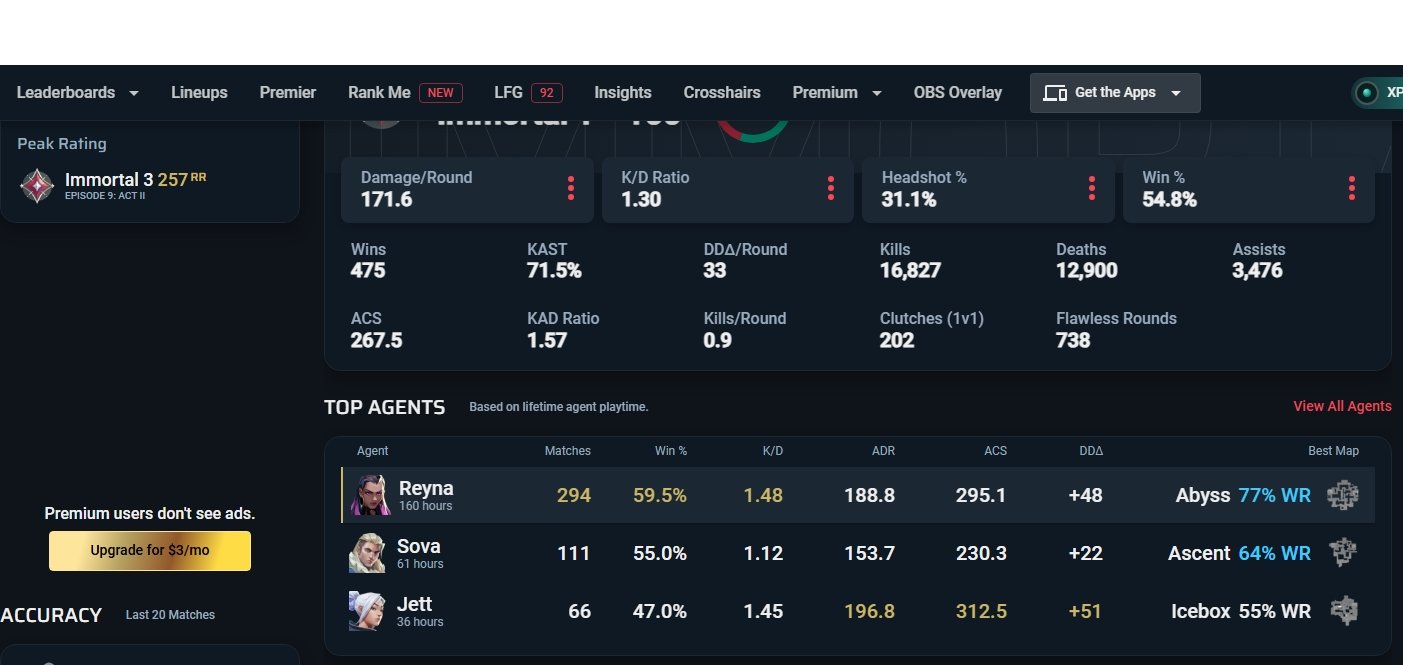Open Rank Me with NEW badge
The height and width of the screenshot is (665, 1403).
click(x=404, y=93)
